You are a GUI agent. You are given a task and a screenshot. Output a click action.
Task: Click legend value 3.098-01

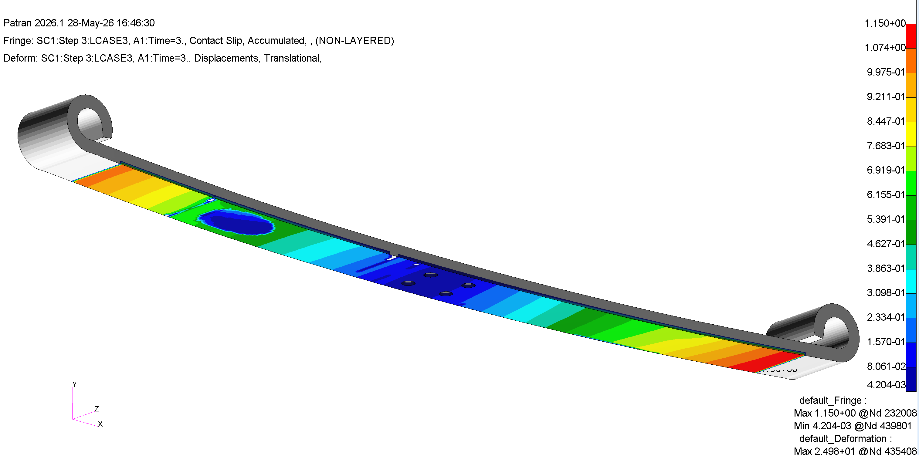[x=885, y=293]
